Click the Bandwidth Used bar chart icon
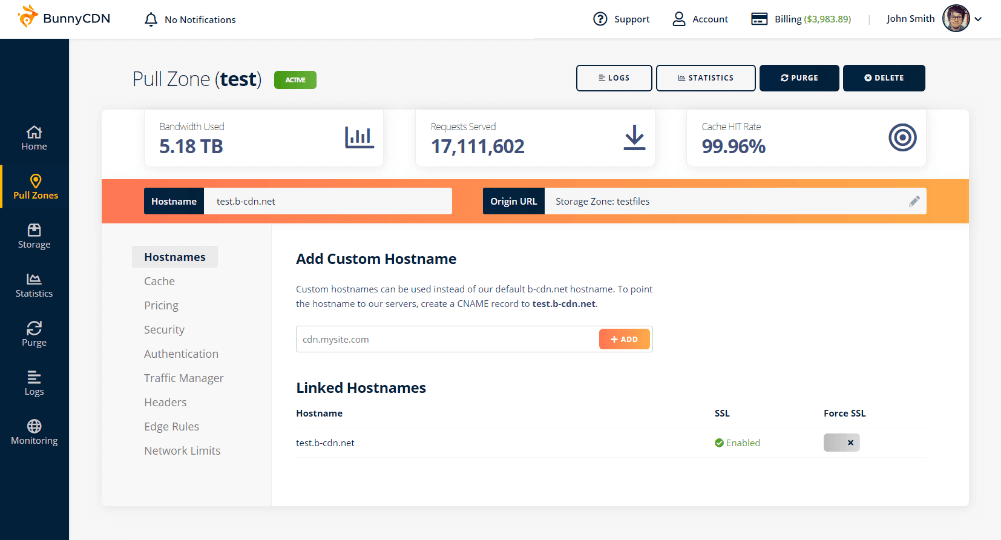This screenshot has width=1001, height=540. click(x=359, y=137)
